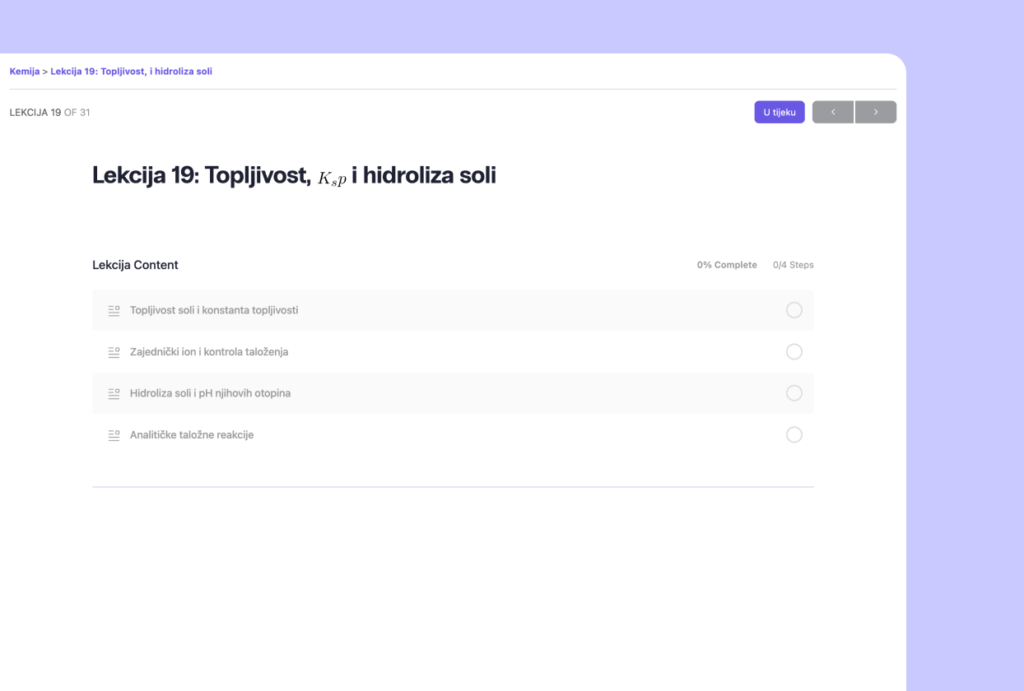Viewport: 1024px width, 691px height.
Task: Go to next lesson using right arrow
Action: [x=876, y=112]
